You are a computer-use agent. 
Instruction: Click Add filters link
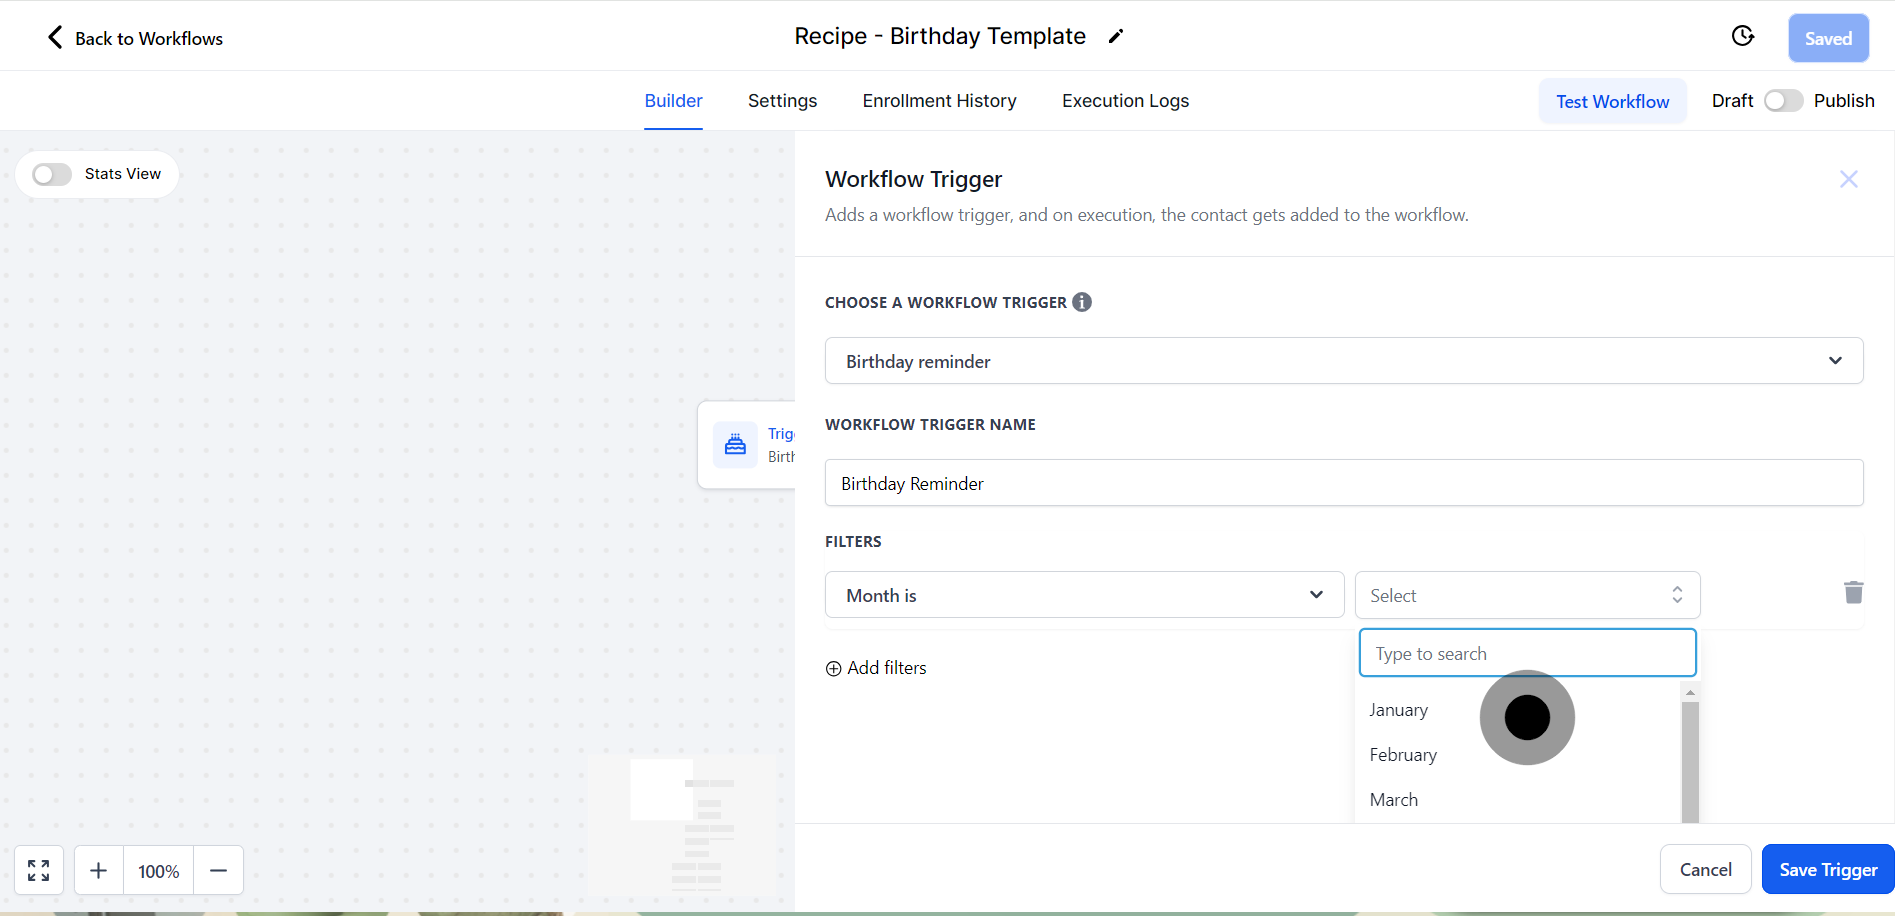tap(876, 668)
